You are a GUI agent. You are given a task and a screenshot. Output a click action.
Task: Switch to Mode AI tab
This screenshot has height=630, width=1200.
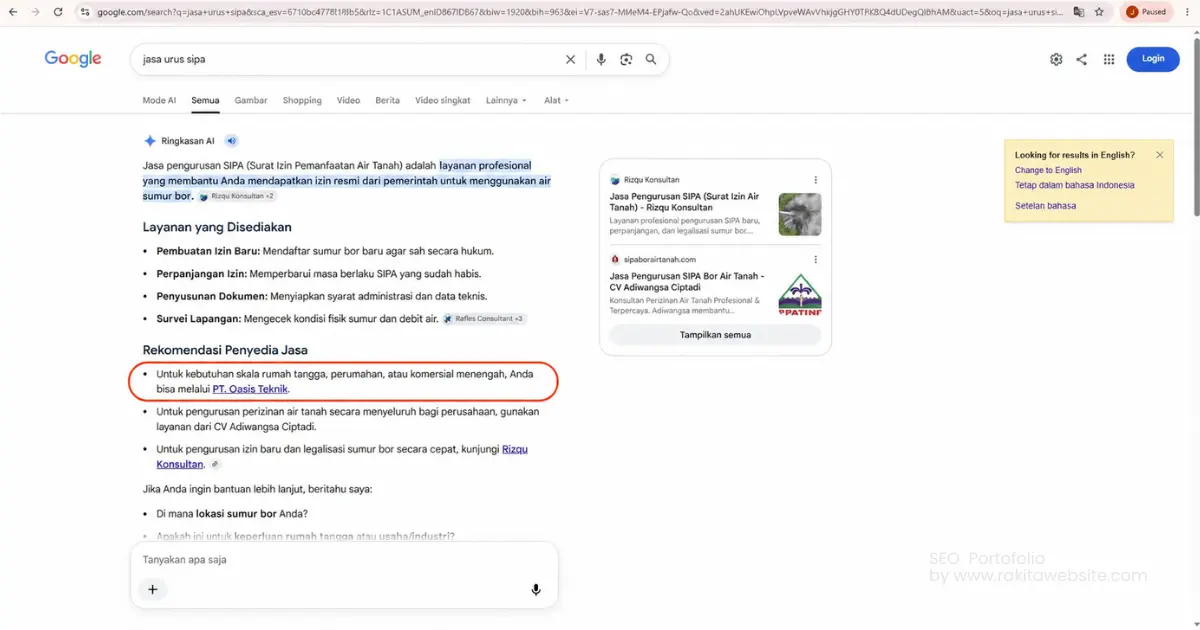click(x=159, y=100)
